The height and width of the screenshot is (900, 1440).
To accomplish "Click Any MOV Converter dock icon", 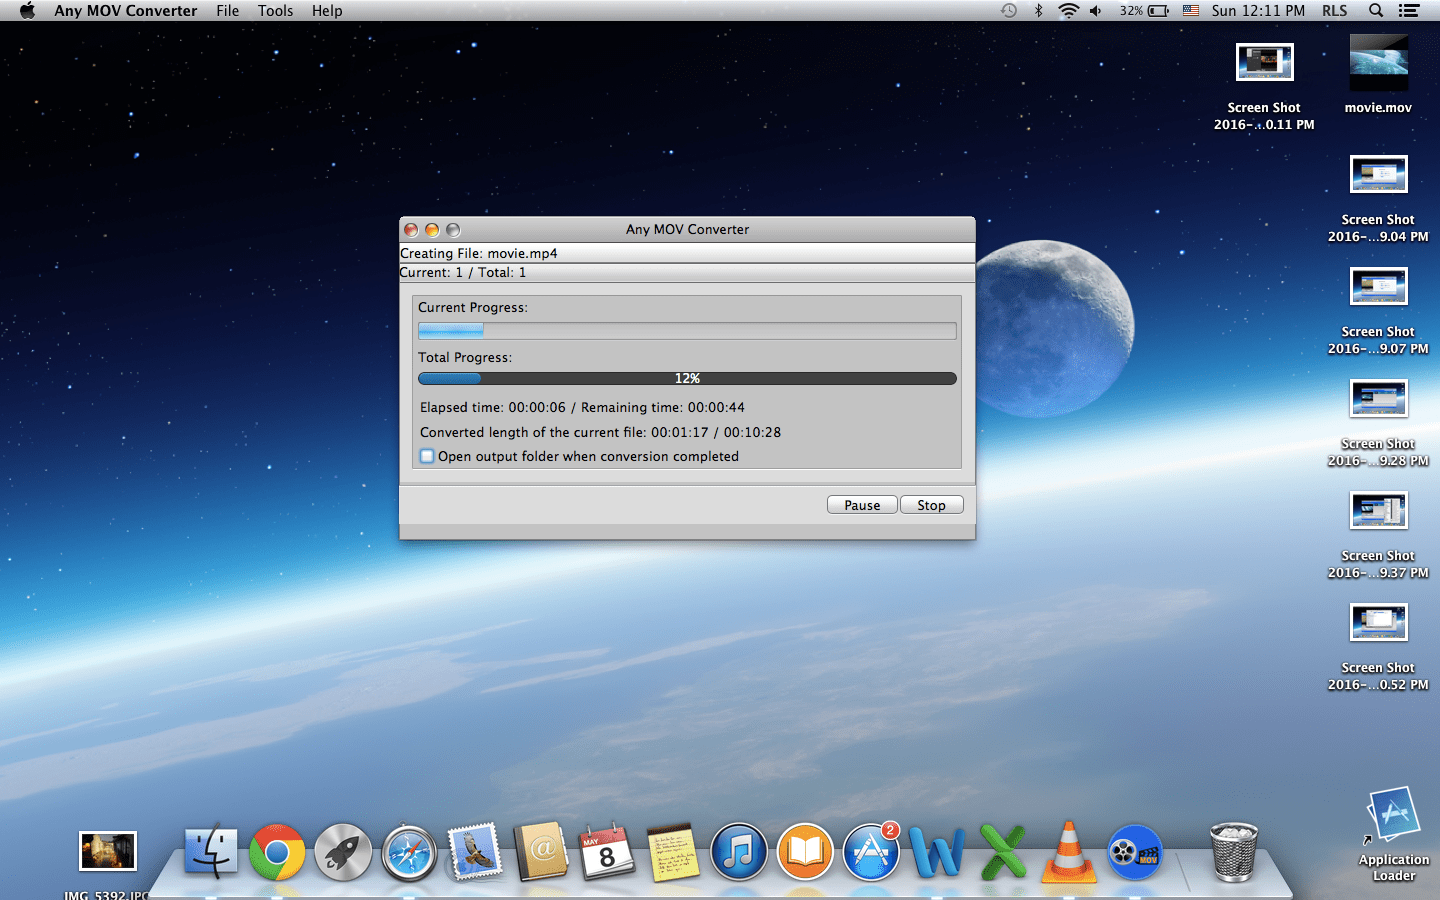I will pos(1135,852).
